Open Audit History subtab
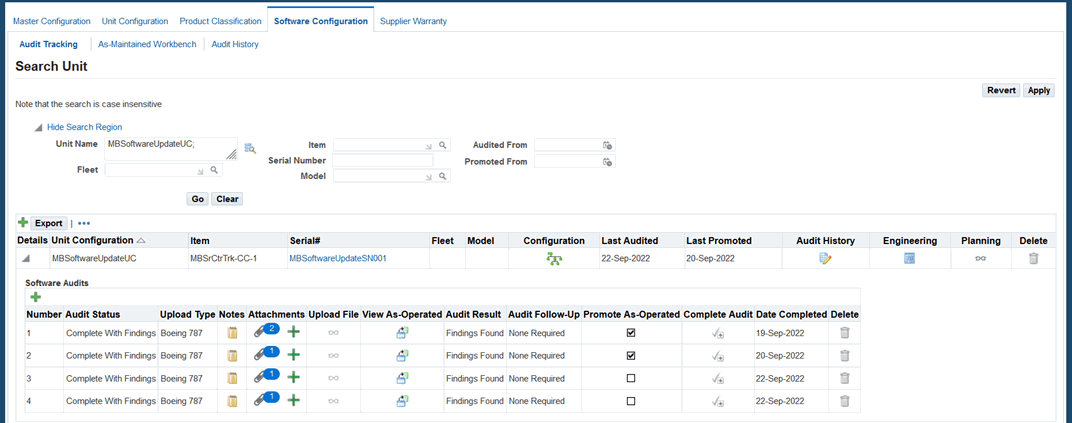The height and width of the screenshot is (423, 1072). pos(234,44)
